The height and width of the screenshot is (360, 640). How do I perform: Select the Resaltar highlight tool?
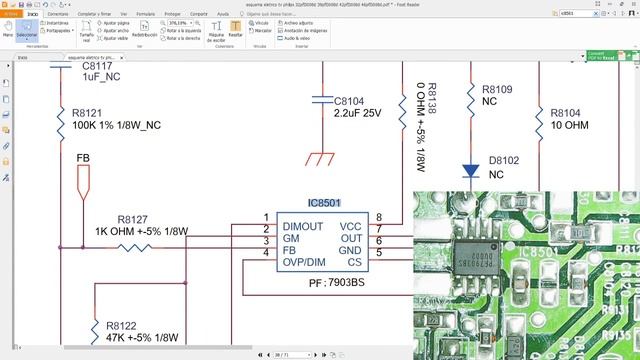236,29
